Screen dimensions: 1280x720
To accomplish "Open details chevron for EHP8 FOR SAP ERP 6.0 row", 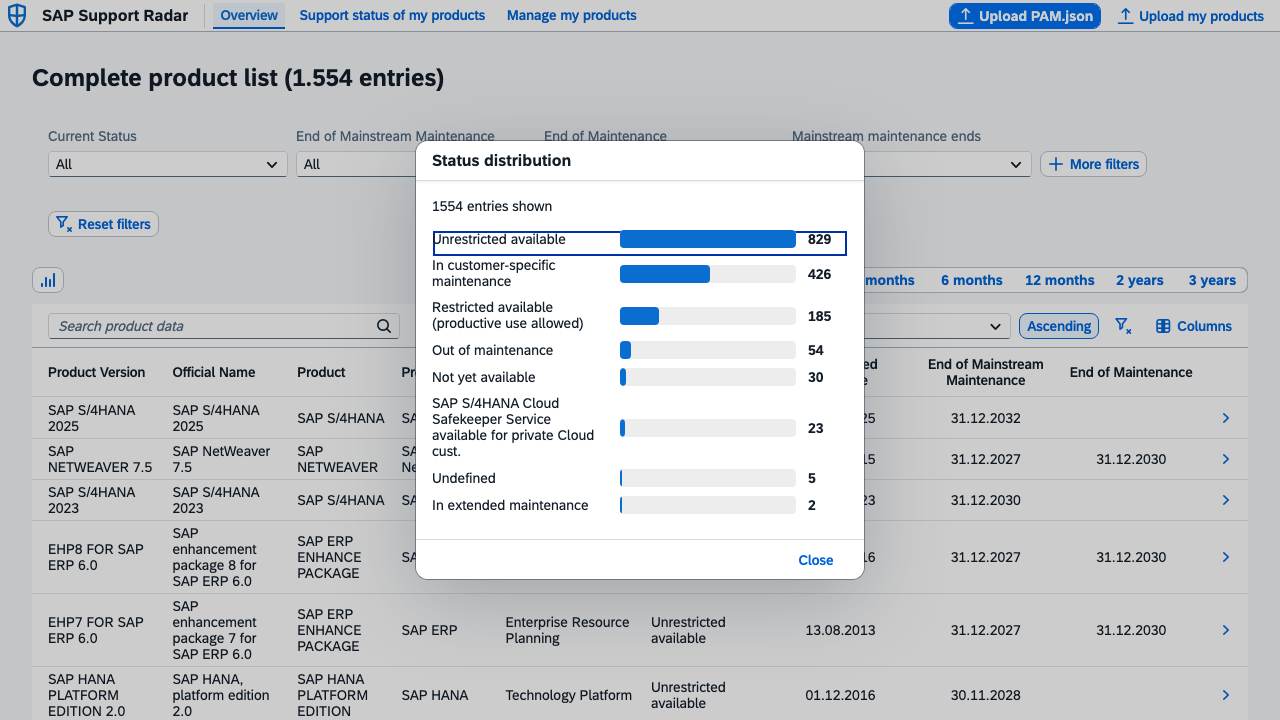I will click(1226, 557).
